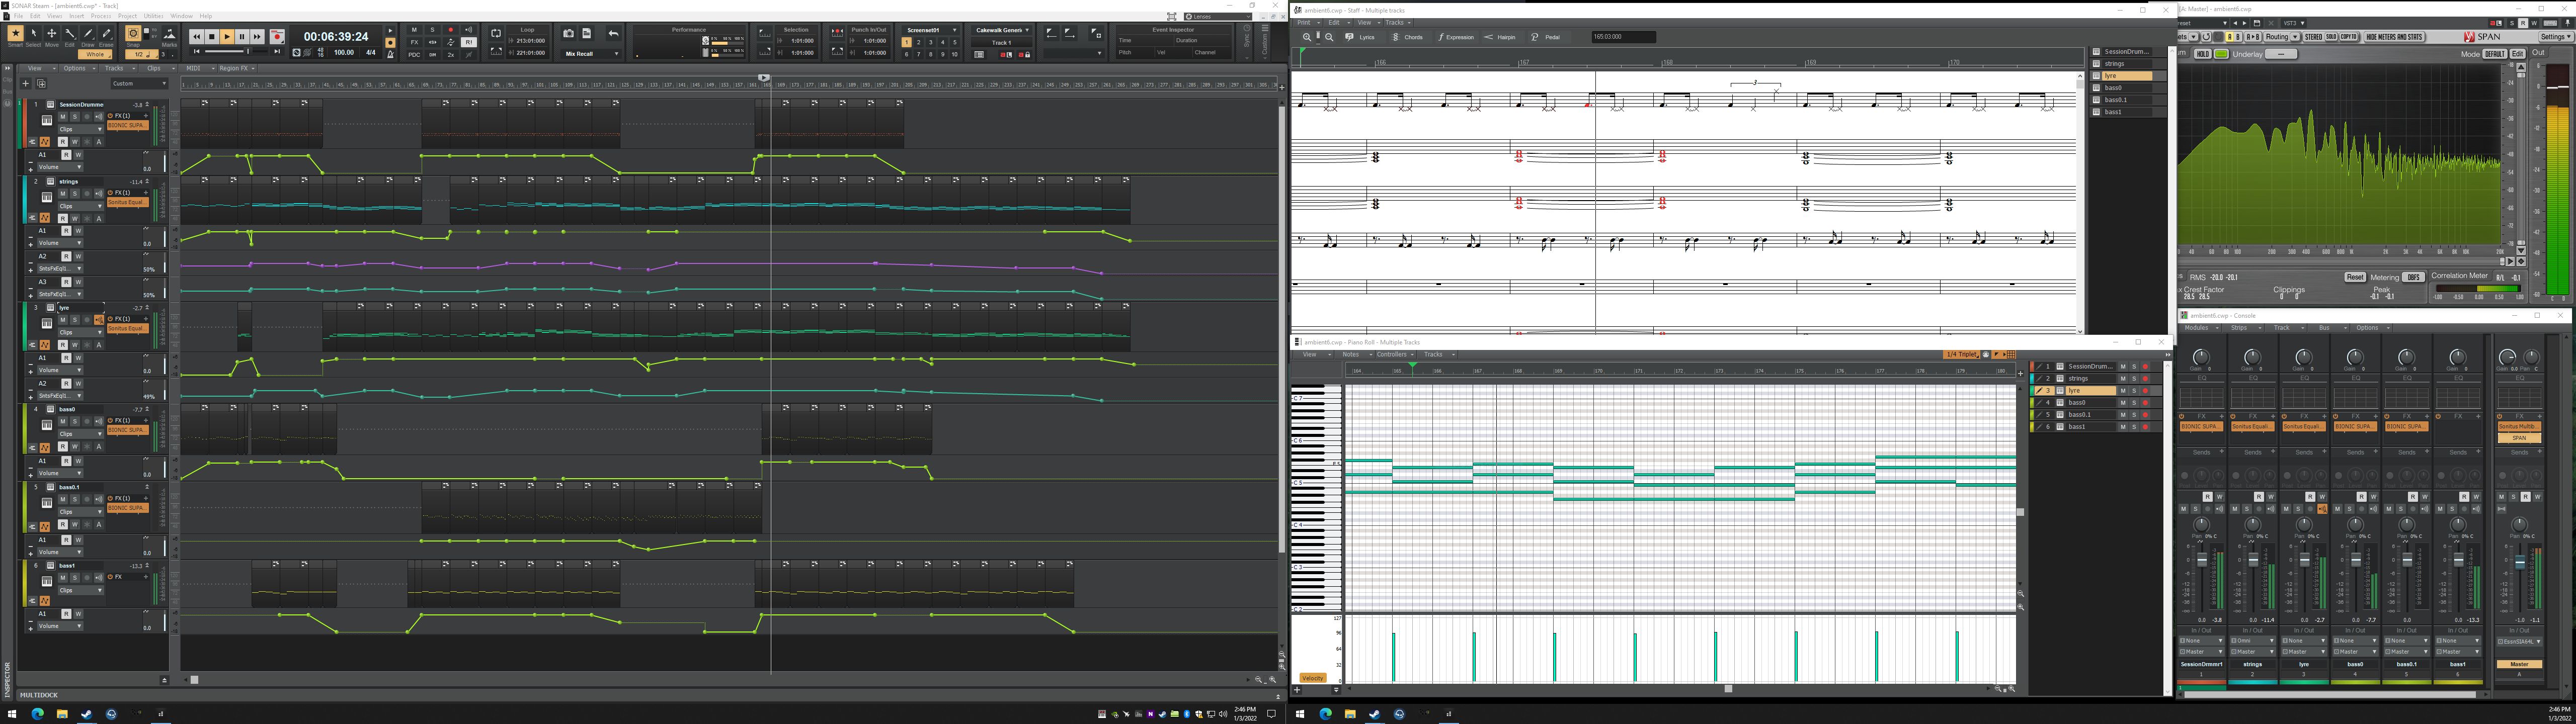2576x724 pixels.
Task: Zoom out on the Staff view
Action: click(x=1329, y=37)
